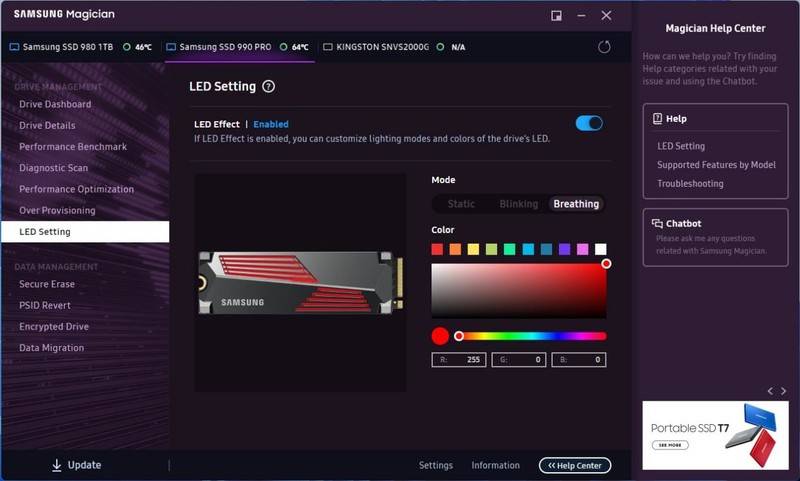This screenshot has width=800, height=481.
Task: Open Information from the bottom bar
Action: pyautogui.click(x=495, y=465)
